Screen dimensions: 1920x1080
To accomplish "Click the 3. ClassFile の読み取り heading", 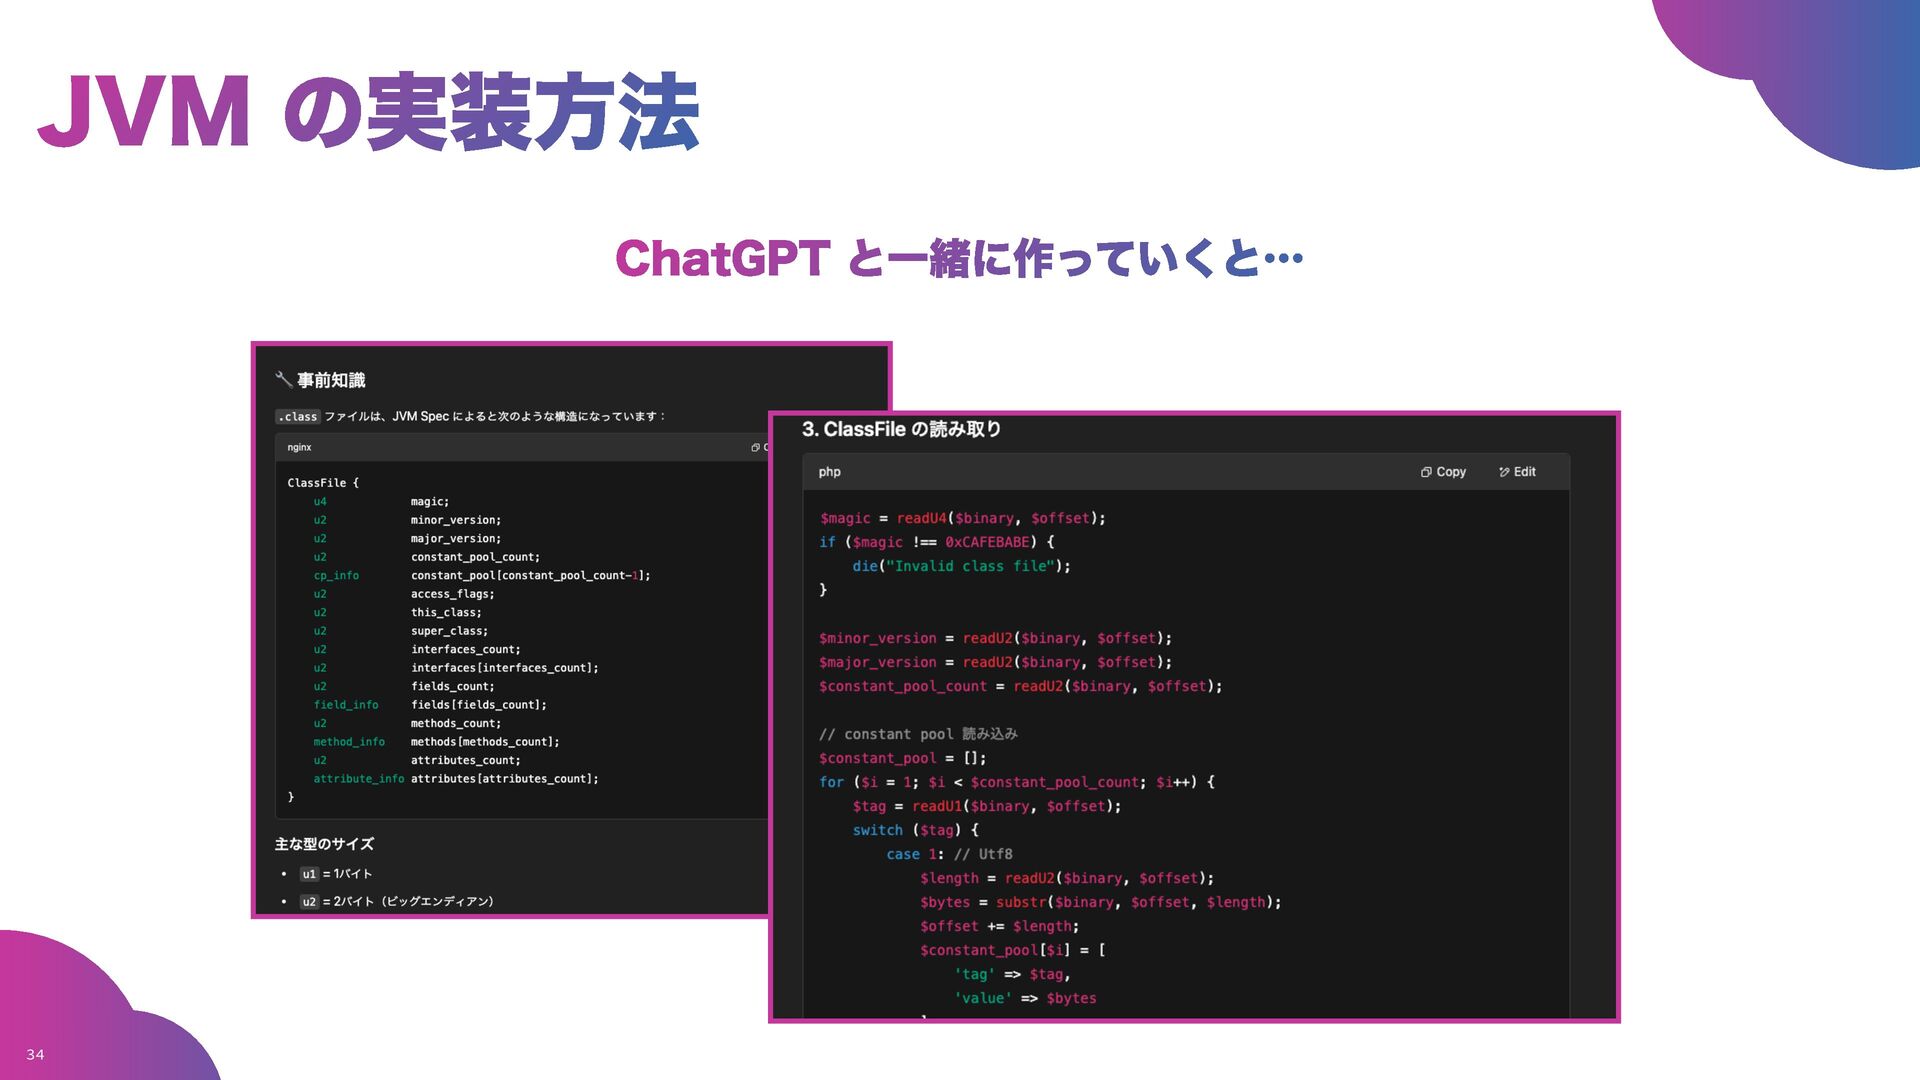I will click(x=901, y=429).
